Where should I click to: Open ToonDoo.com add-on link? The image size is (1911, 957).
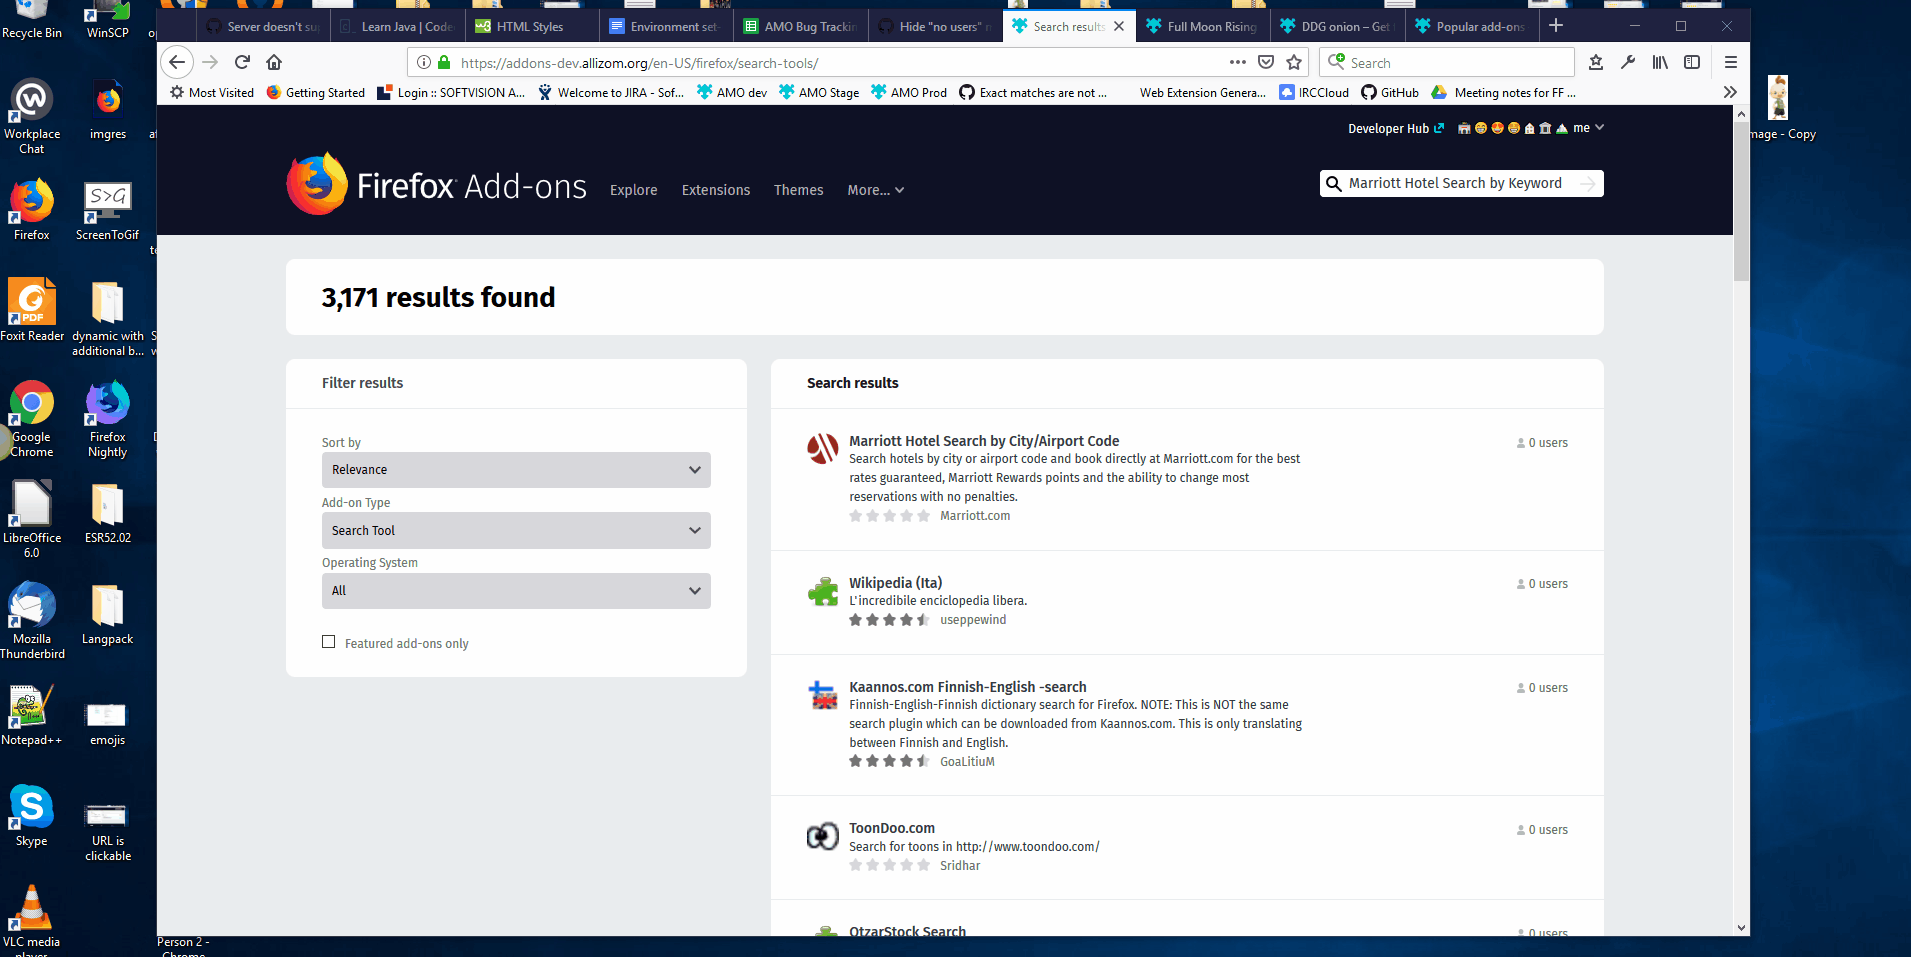pyautogui.click(x=892, y=828)
